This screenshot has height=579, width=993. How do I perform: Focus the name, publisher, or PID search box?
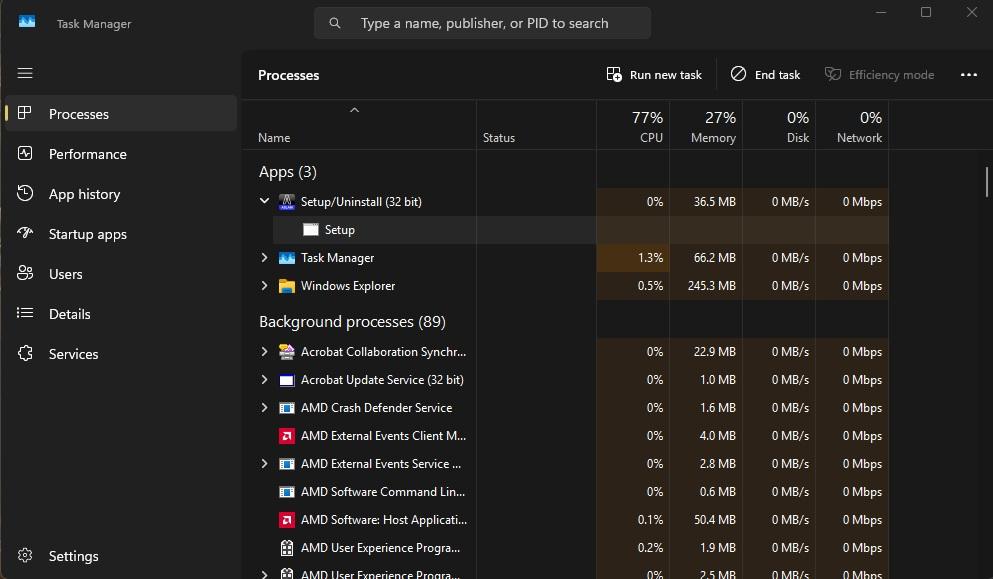click(x=483, y=23)
